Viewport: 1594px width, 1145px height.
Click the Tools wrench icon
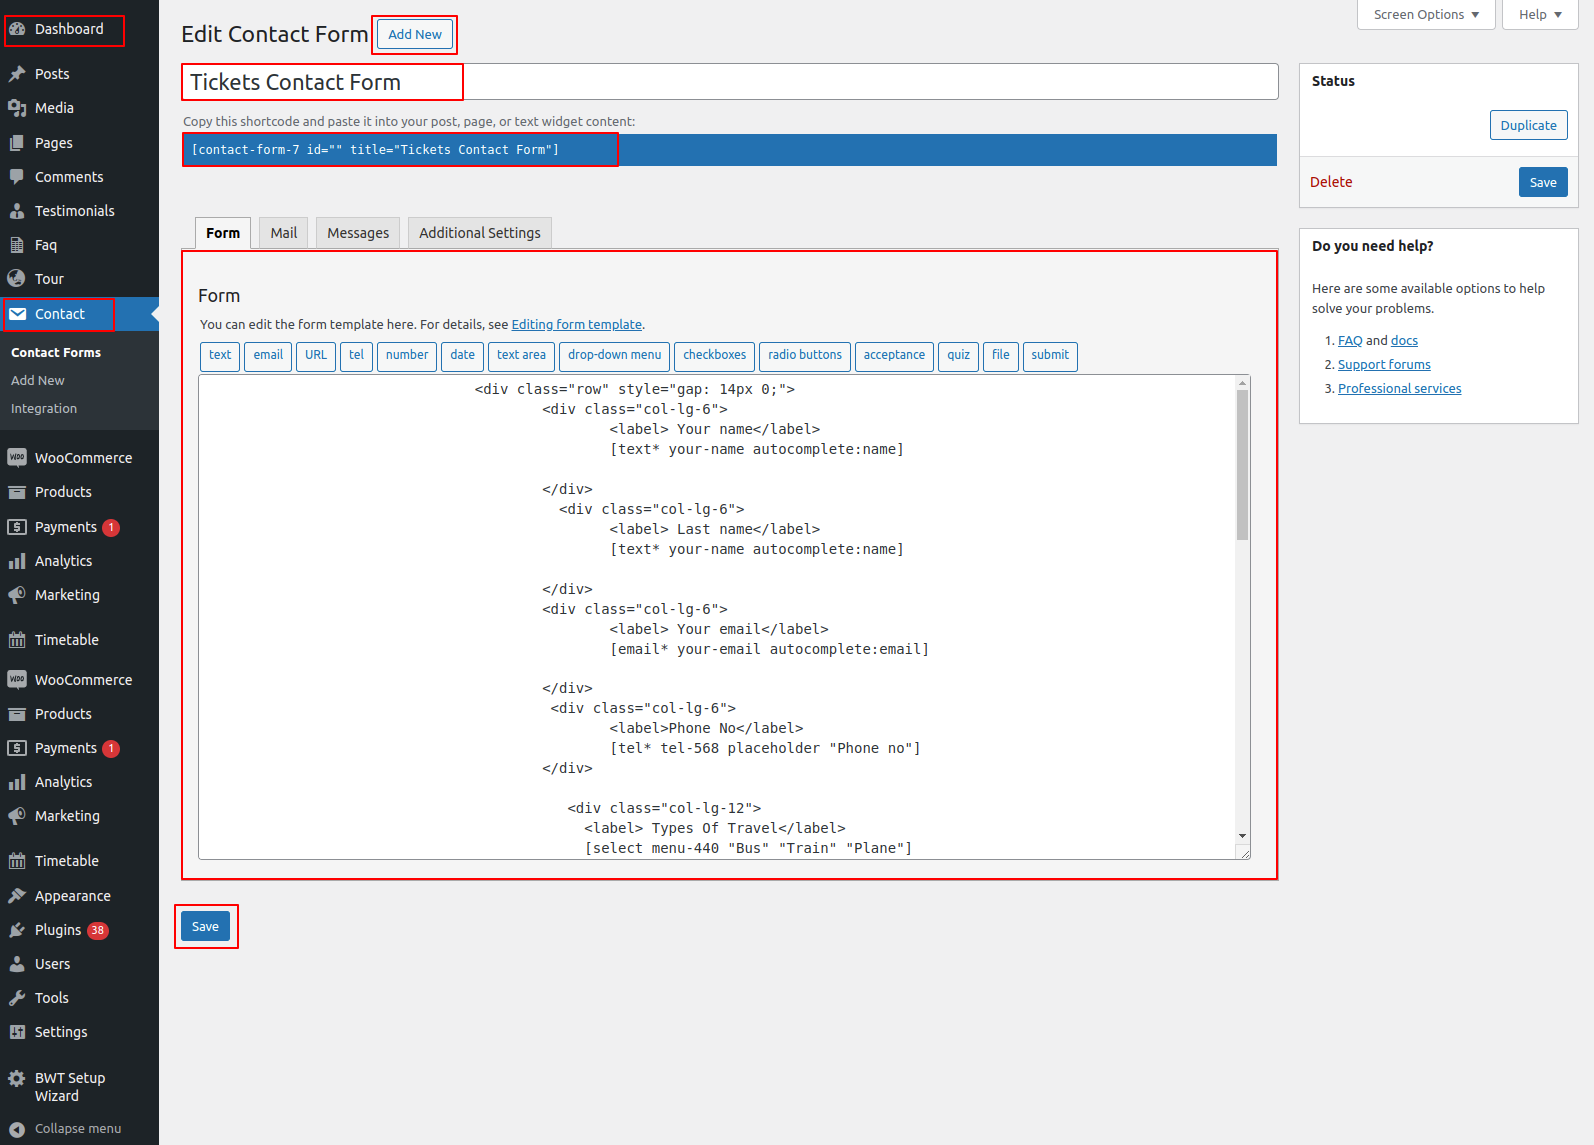point(17,998)
